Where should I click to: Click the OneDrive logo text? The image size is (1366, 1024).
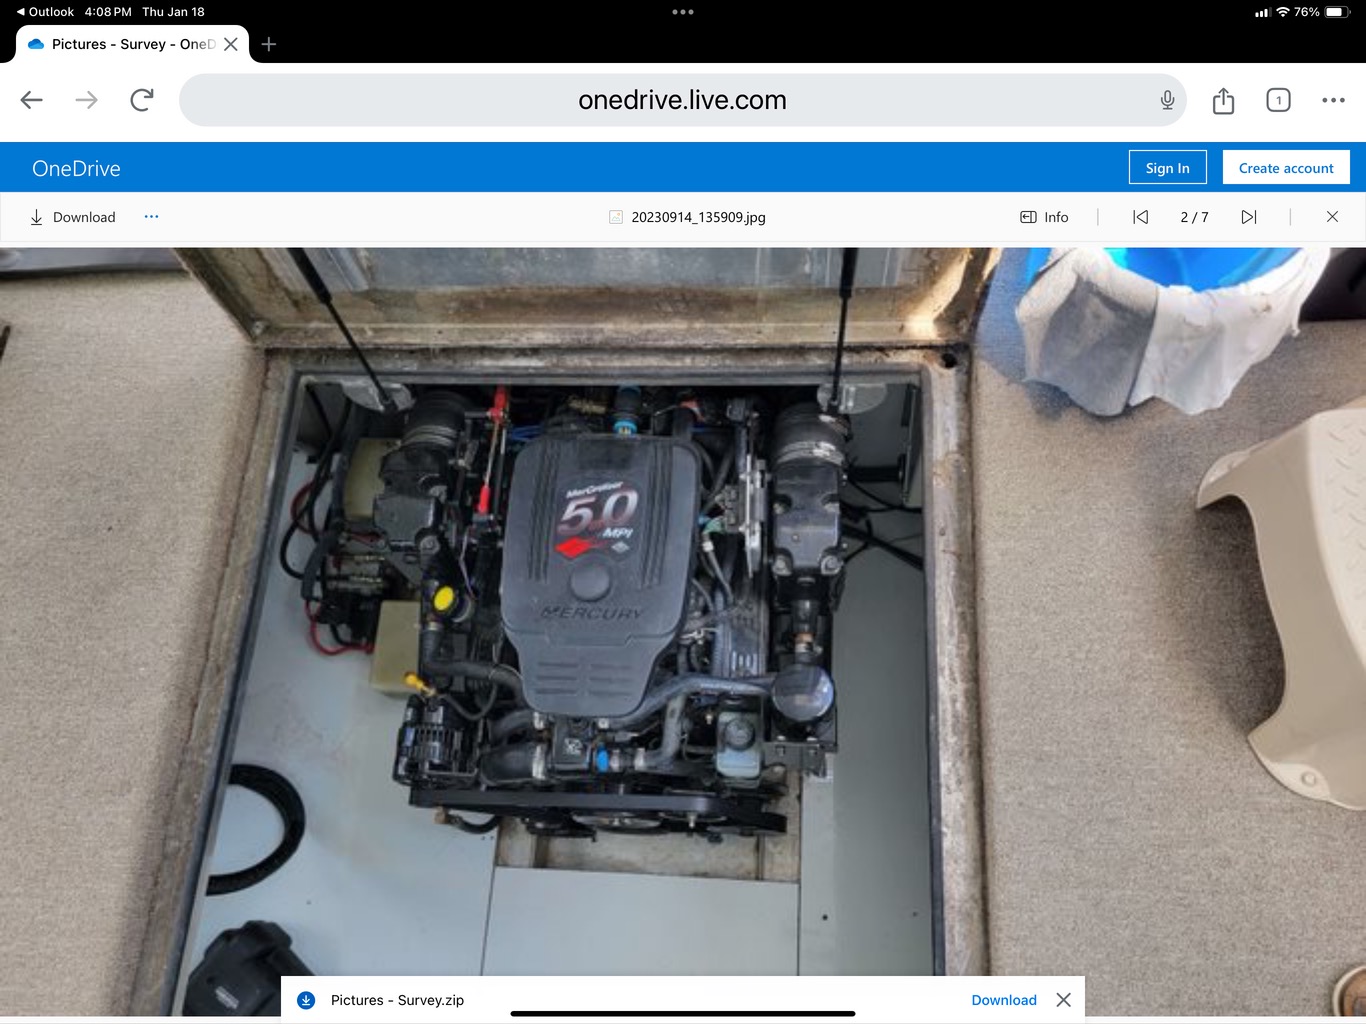(x=76, y=168)
